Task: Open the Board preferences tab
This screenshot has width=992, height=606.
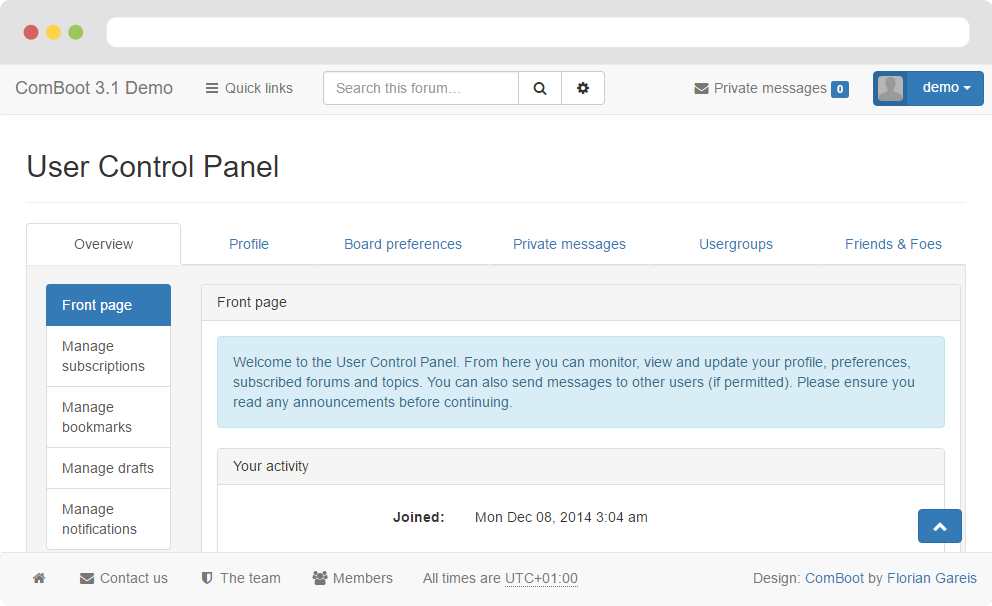Action: pyautogui.click(x=403, y=244)
